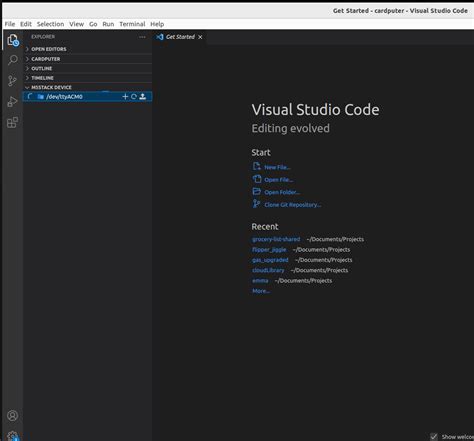Image resolution: width=474 pixels, height=441 pixels.
Task: Expand the CARDPUTER folder section
Action: point(87,59)
